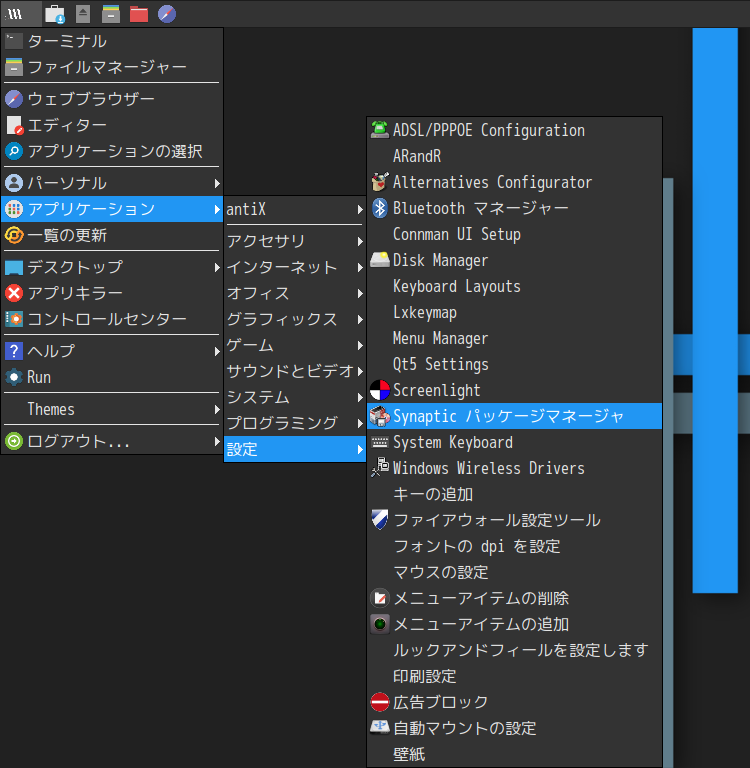Launch Lxkeymap
The width and height of the screenshot is (750, 768).
(514, 312)
